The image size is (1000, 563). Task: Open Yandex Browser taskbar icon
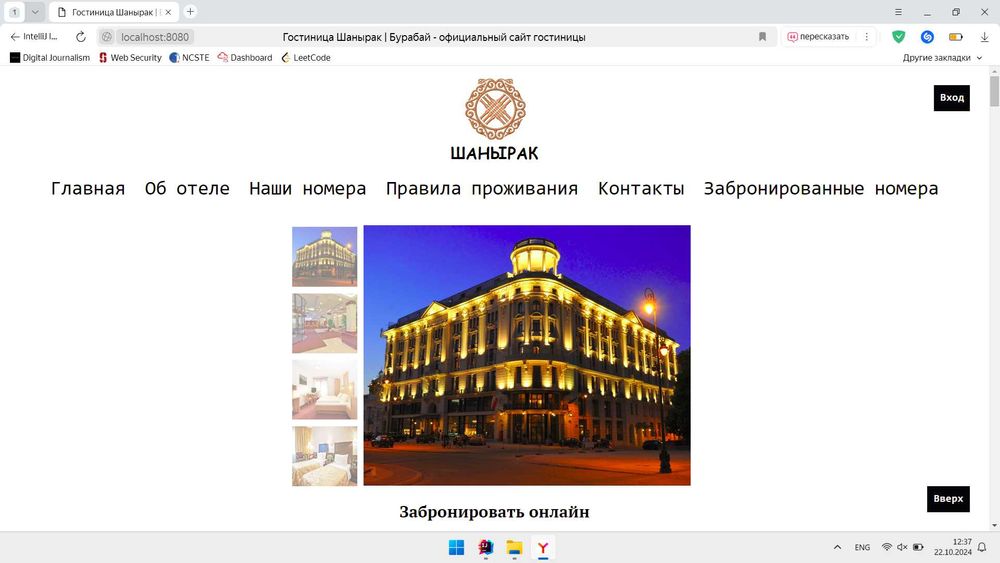click(x=543, y=548)
